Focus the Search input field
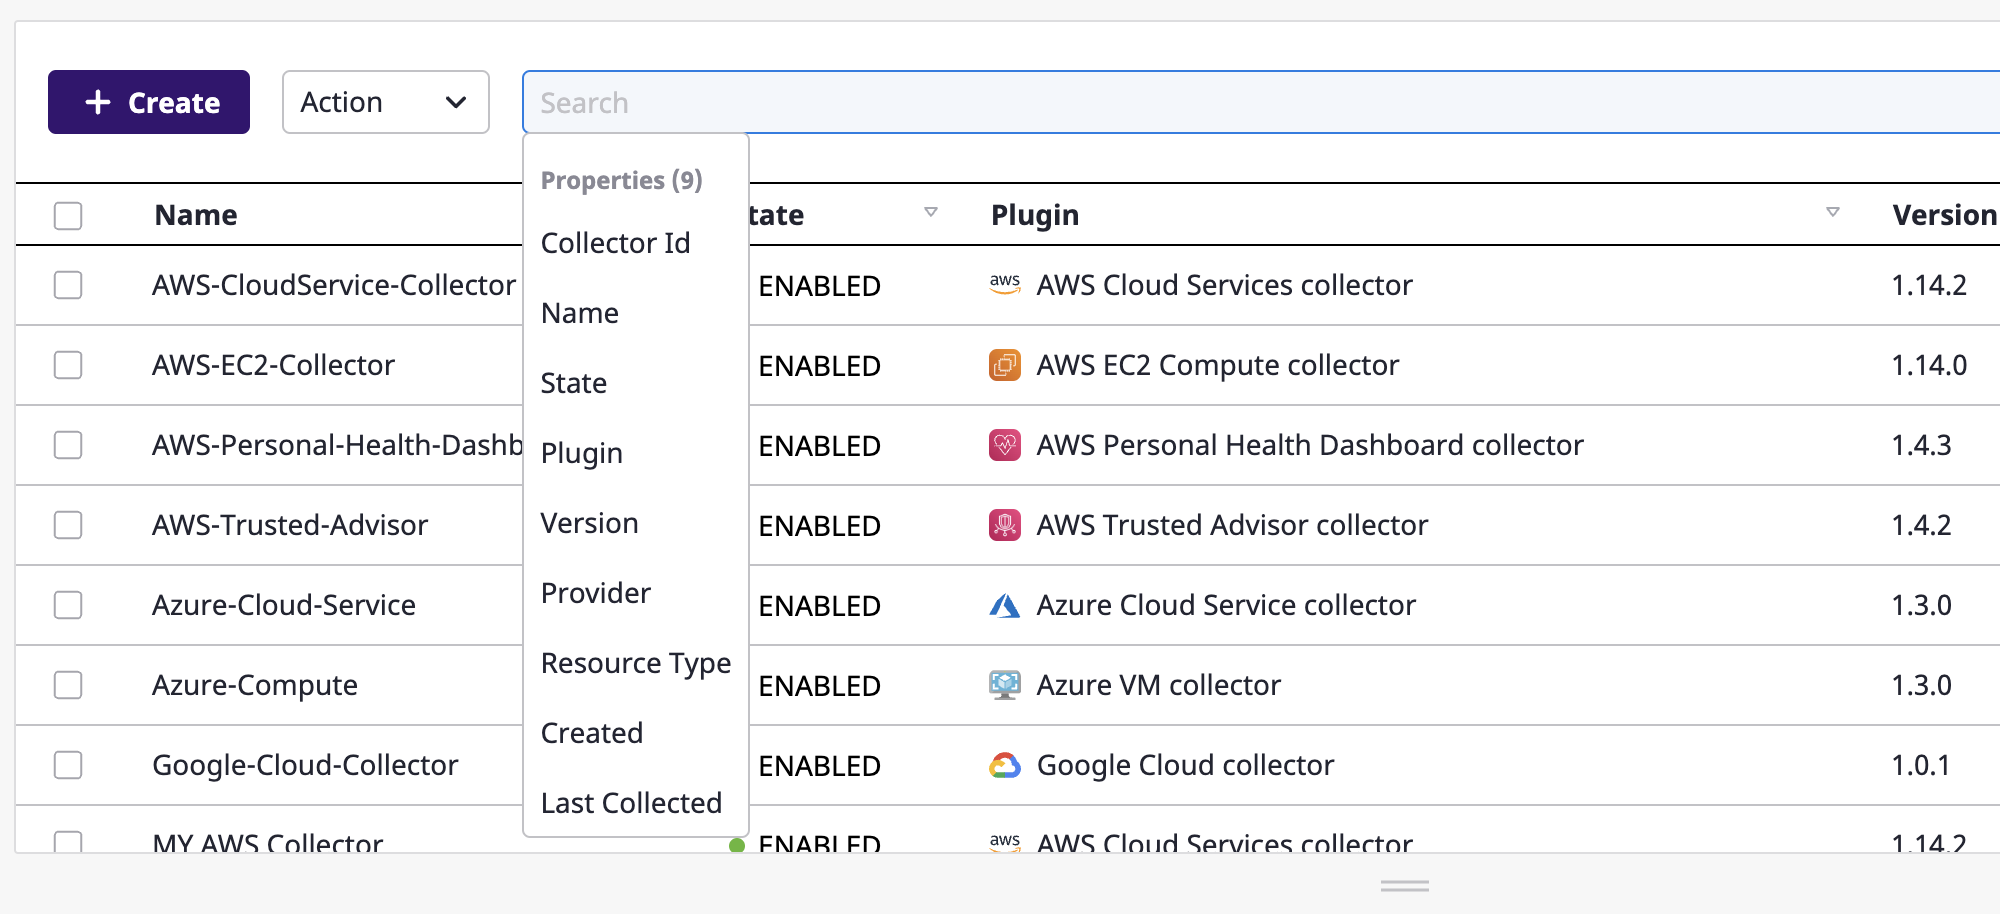2000x914 pixels. click(1260, 102)
